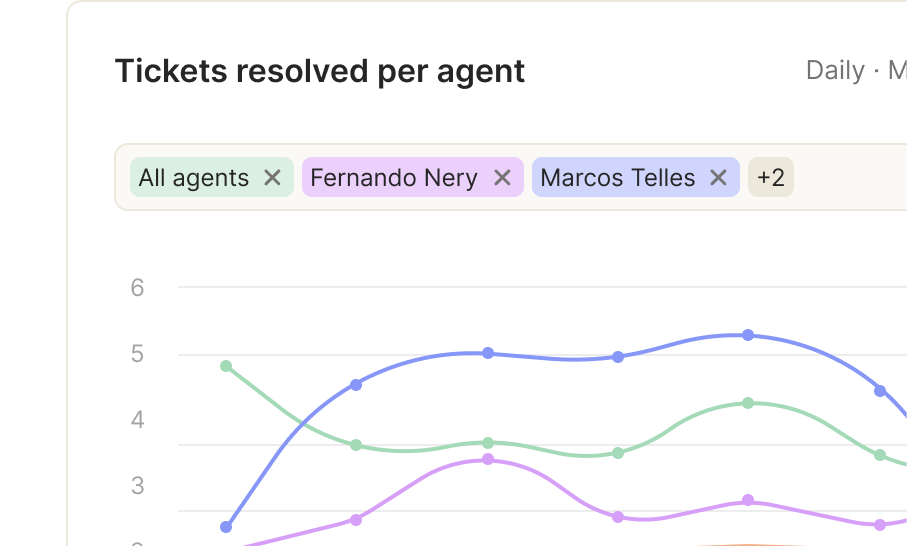Click the second green data point
Viewport: 907px width, 546px height.
[356, 445]
